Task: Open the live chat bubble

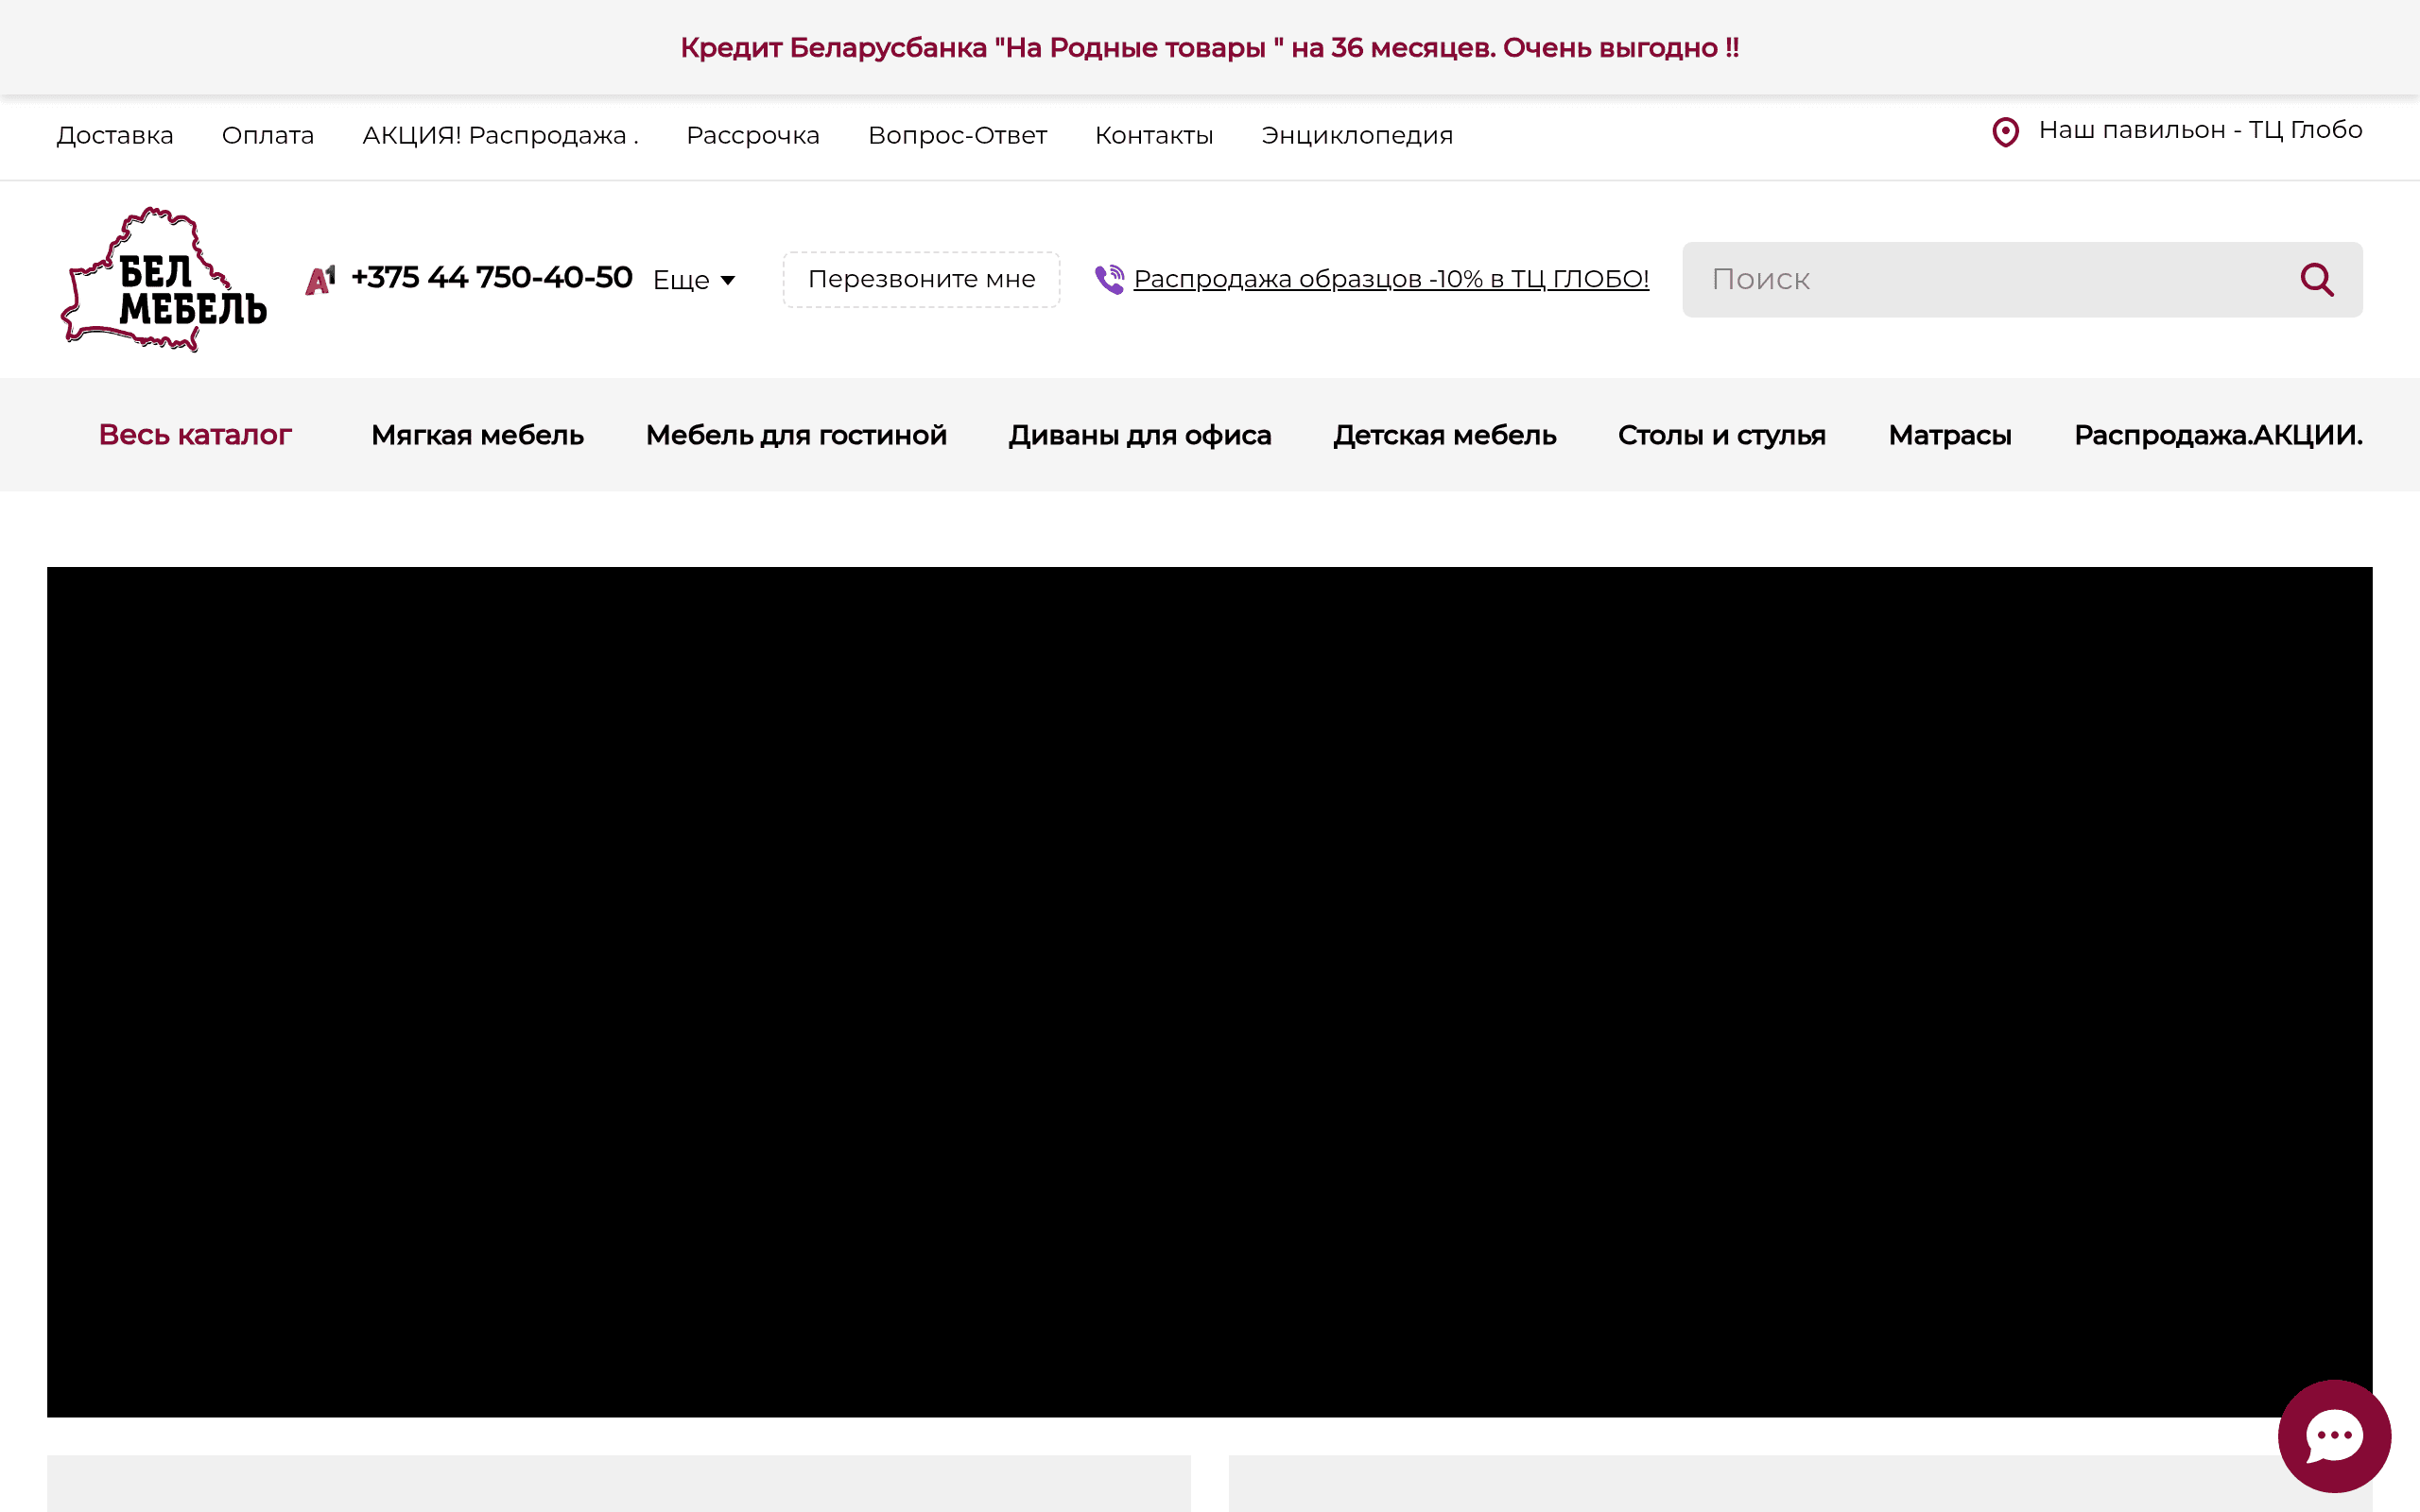Action: (x=2334, y=1436)
